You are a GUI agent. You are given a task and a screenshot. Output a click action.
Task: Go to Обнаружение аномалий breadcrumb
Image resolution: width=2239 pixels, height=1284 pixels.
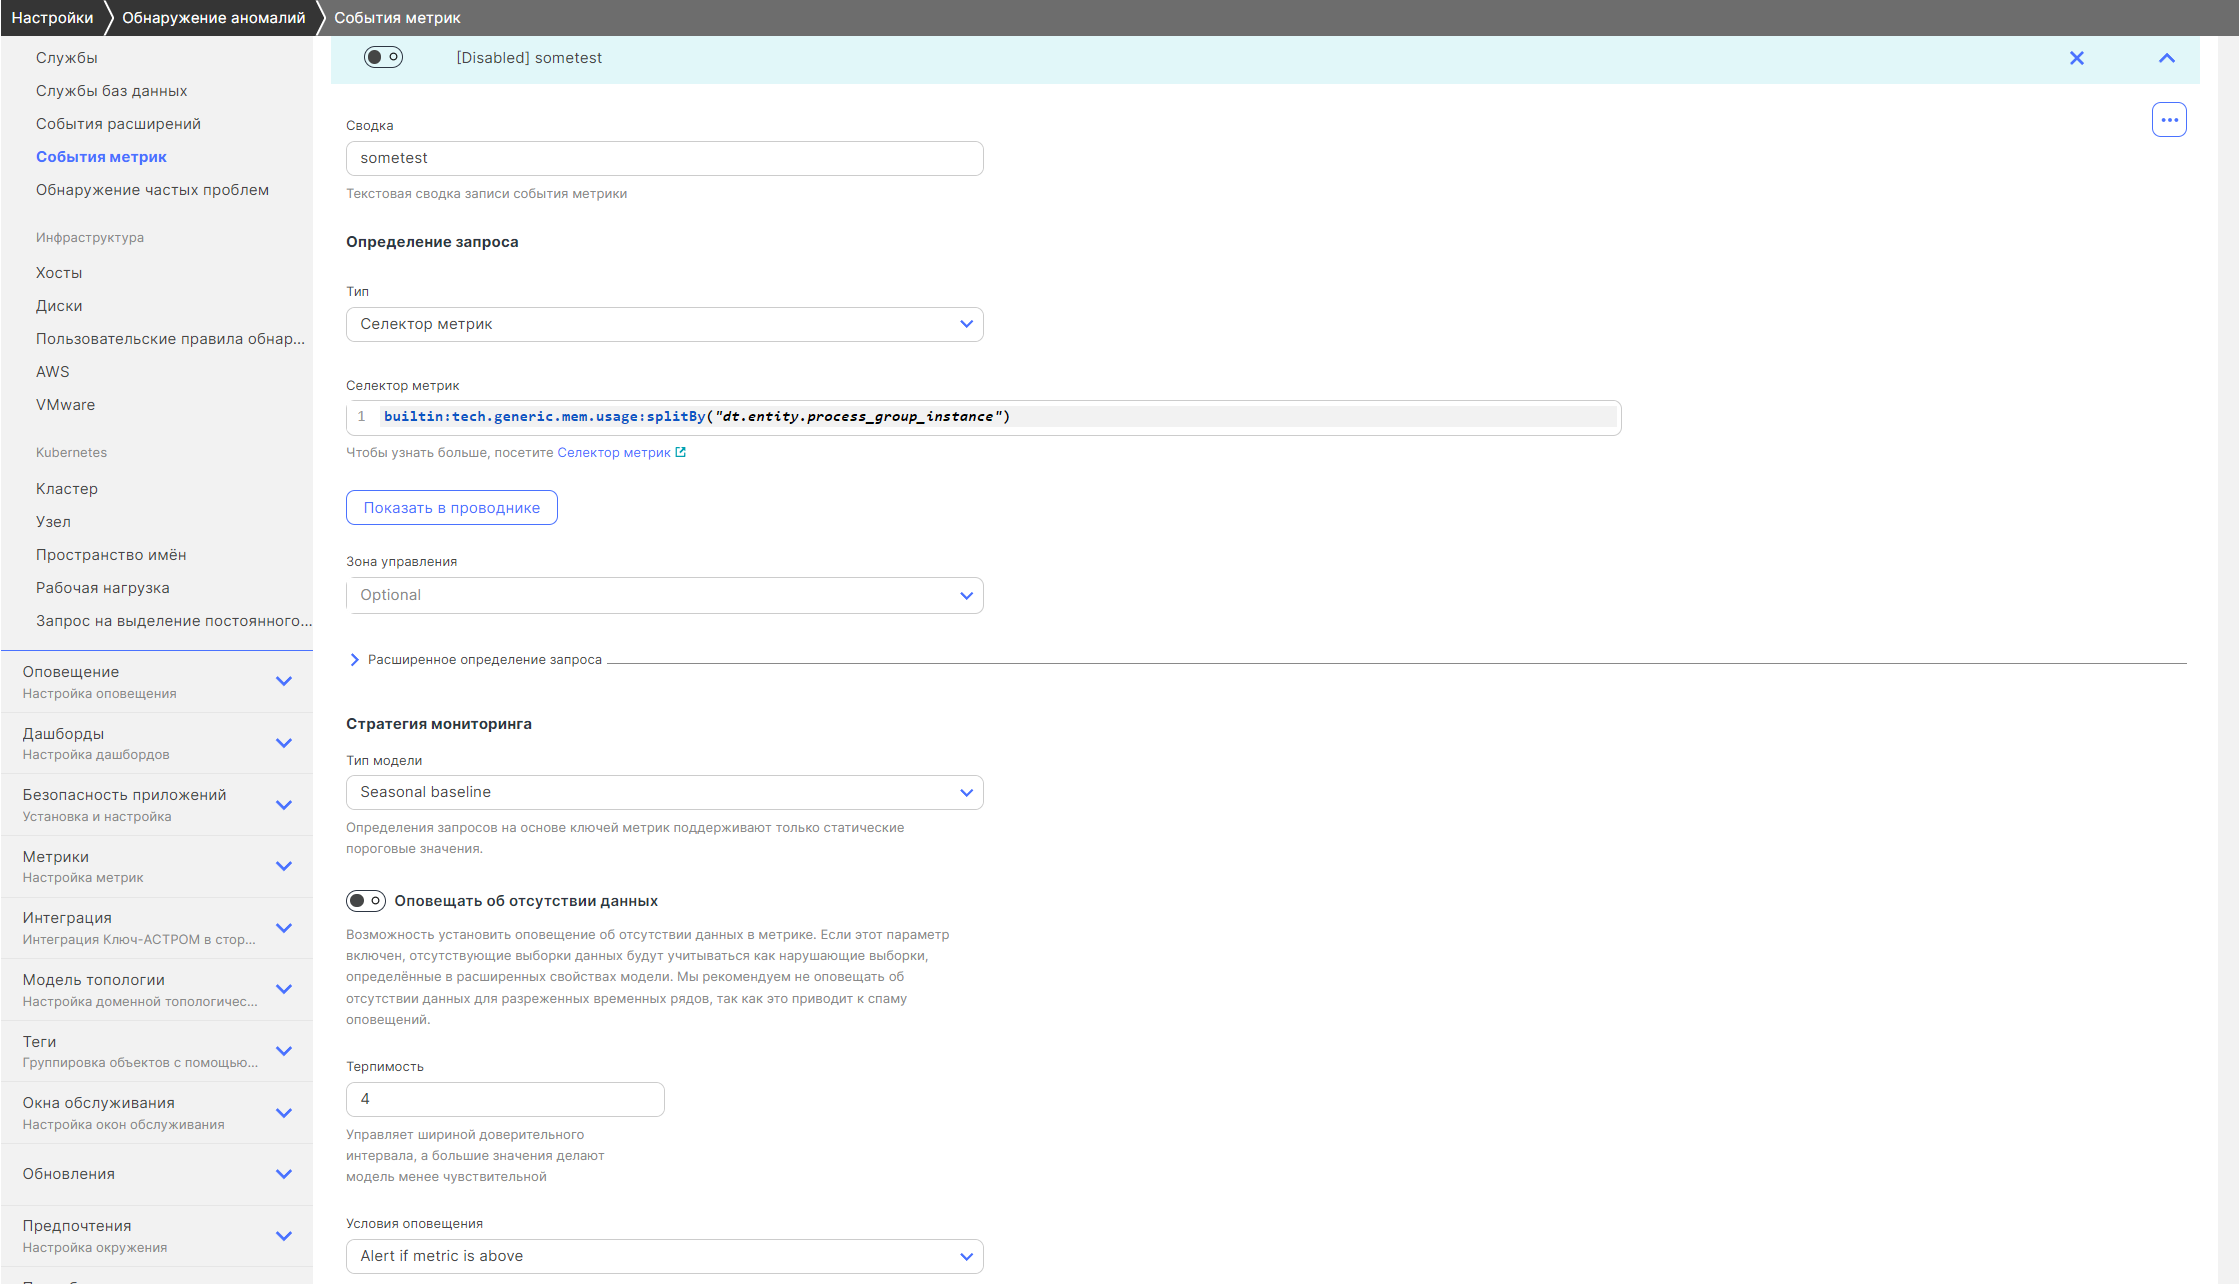tap(213, 18)
